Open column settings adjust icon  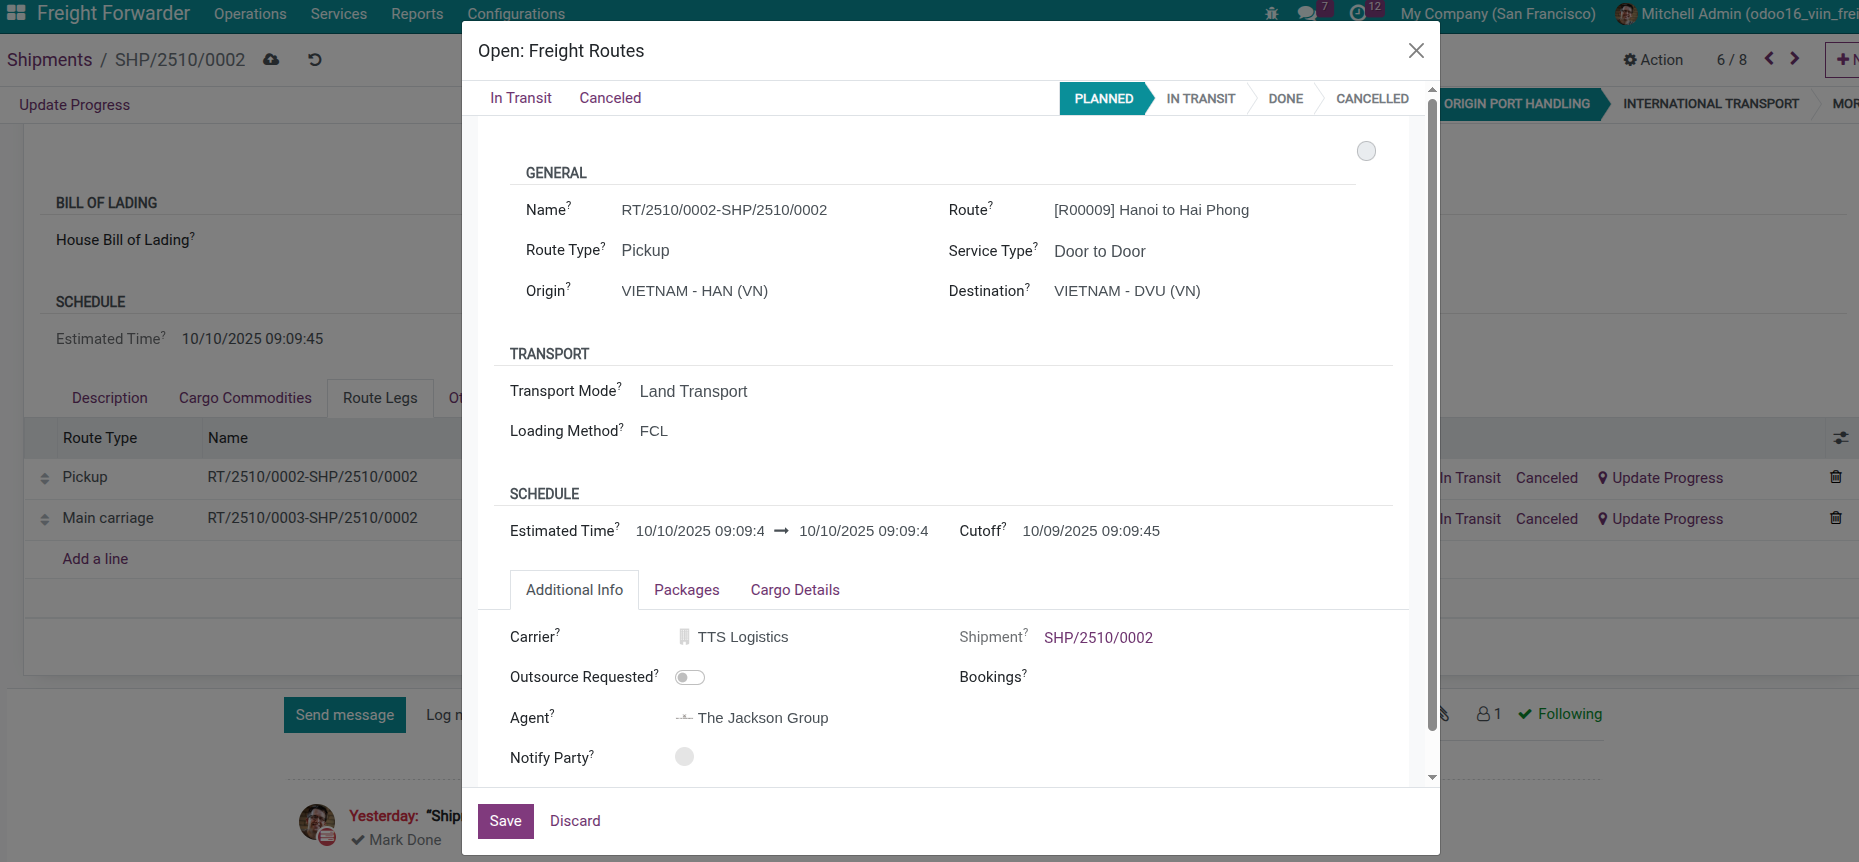point(1840,438)
